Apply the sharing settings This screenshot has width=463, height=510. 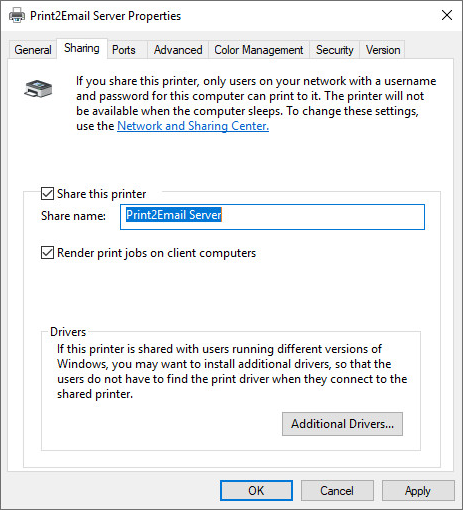(418, 491)
